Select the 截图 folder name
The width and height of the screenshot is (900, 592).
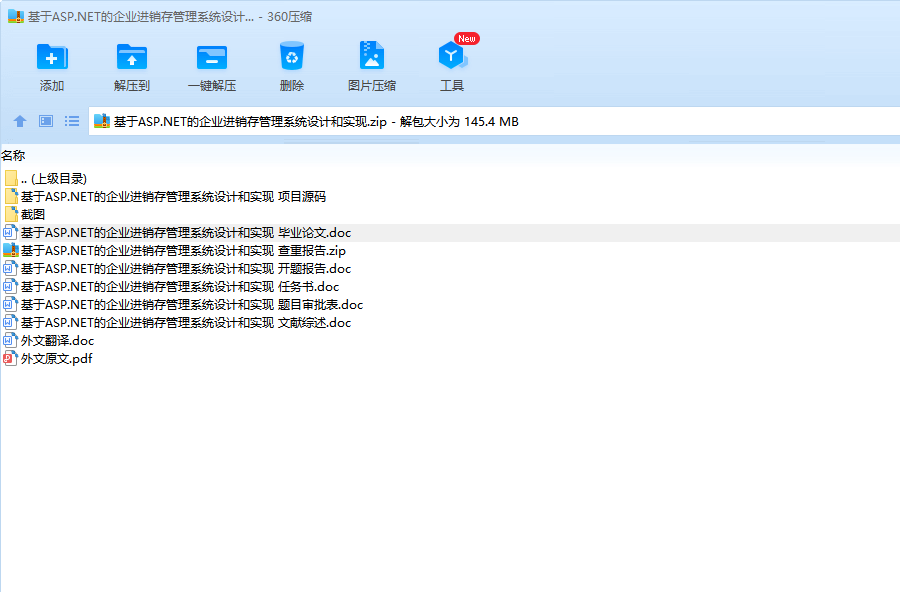pos(33,214)
